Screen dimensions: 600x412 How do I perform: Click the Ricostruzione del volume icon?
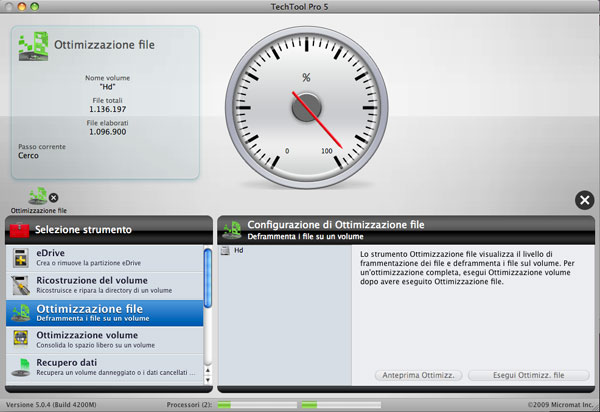pos(21,285)
